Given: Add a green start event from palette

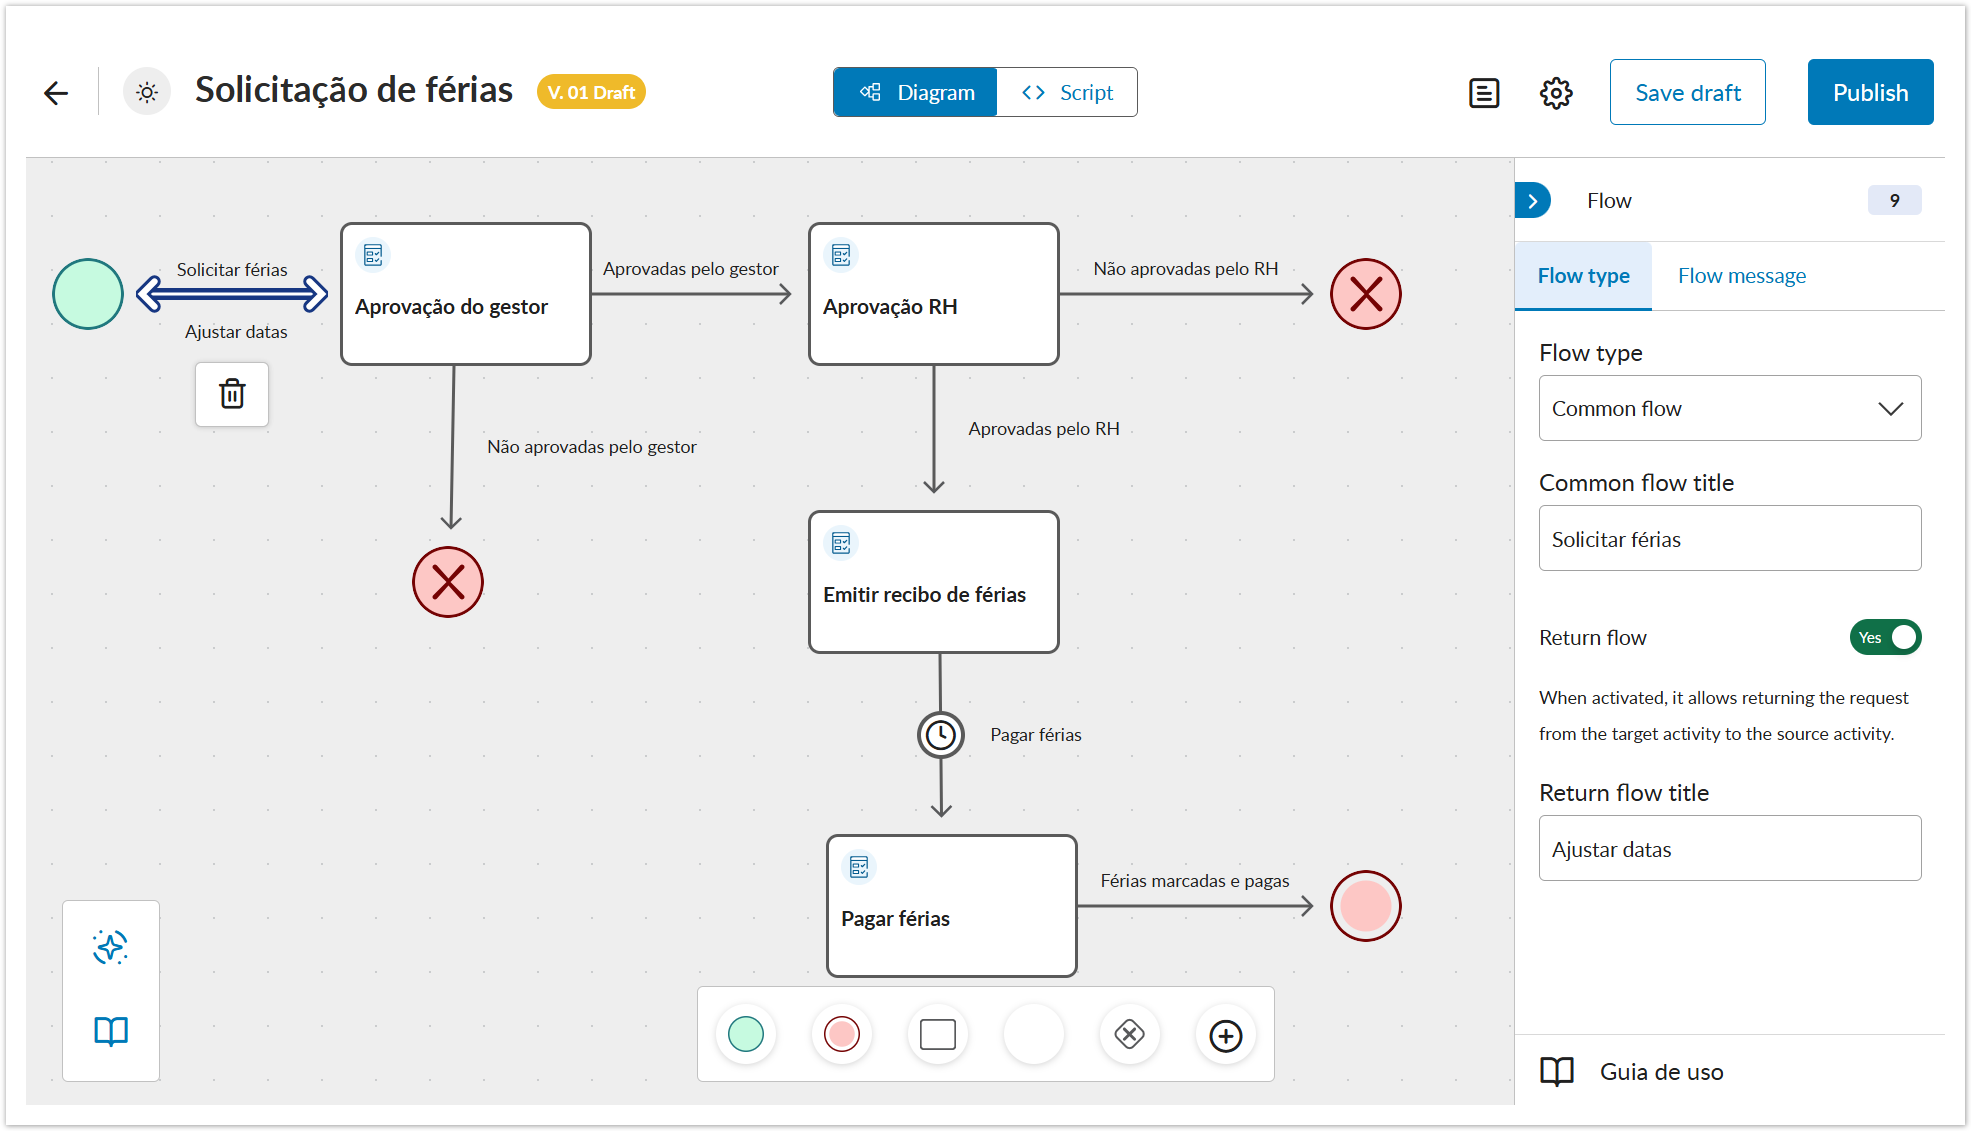Looking at the screenshot, I should [x=746, y=1034].
